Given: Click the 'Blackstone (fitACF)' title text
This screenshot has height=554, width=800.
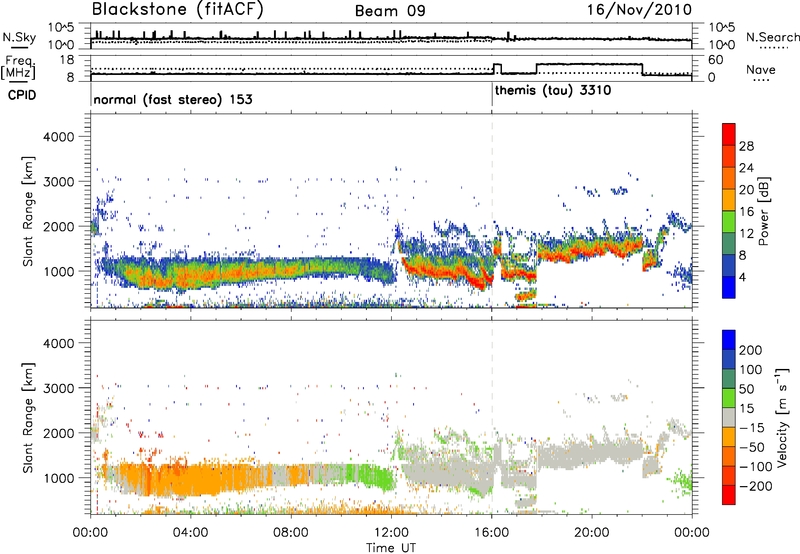Looking at the screenshot, I should [178, 9].
